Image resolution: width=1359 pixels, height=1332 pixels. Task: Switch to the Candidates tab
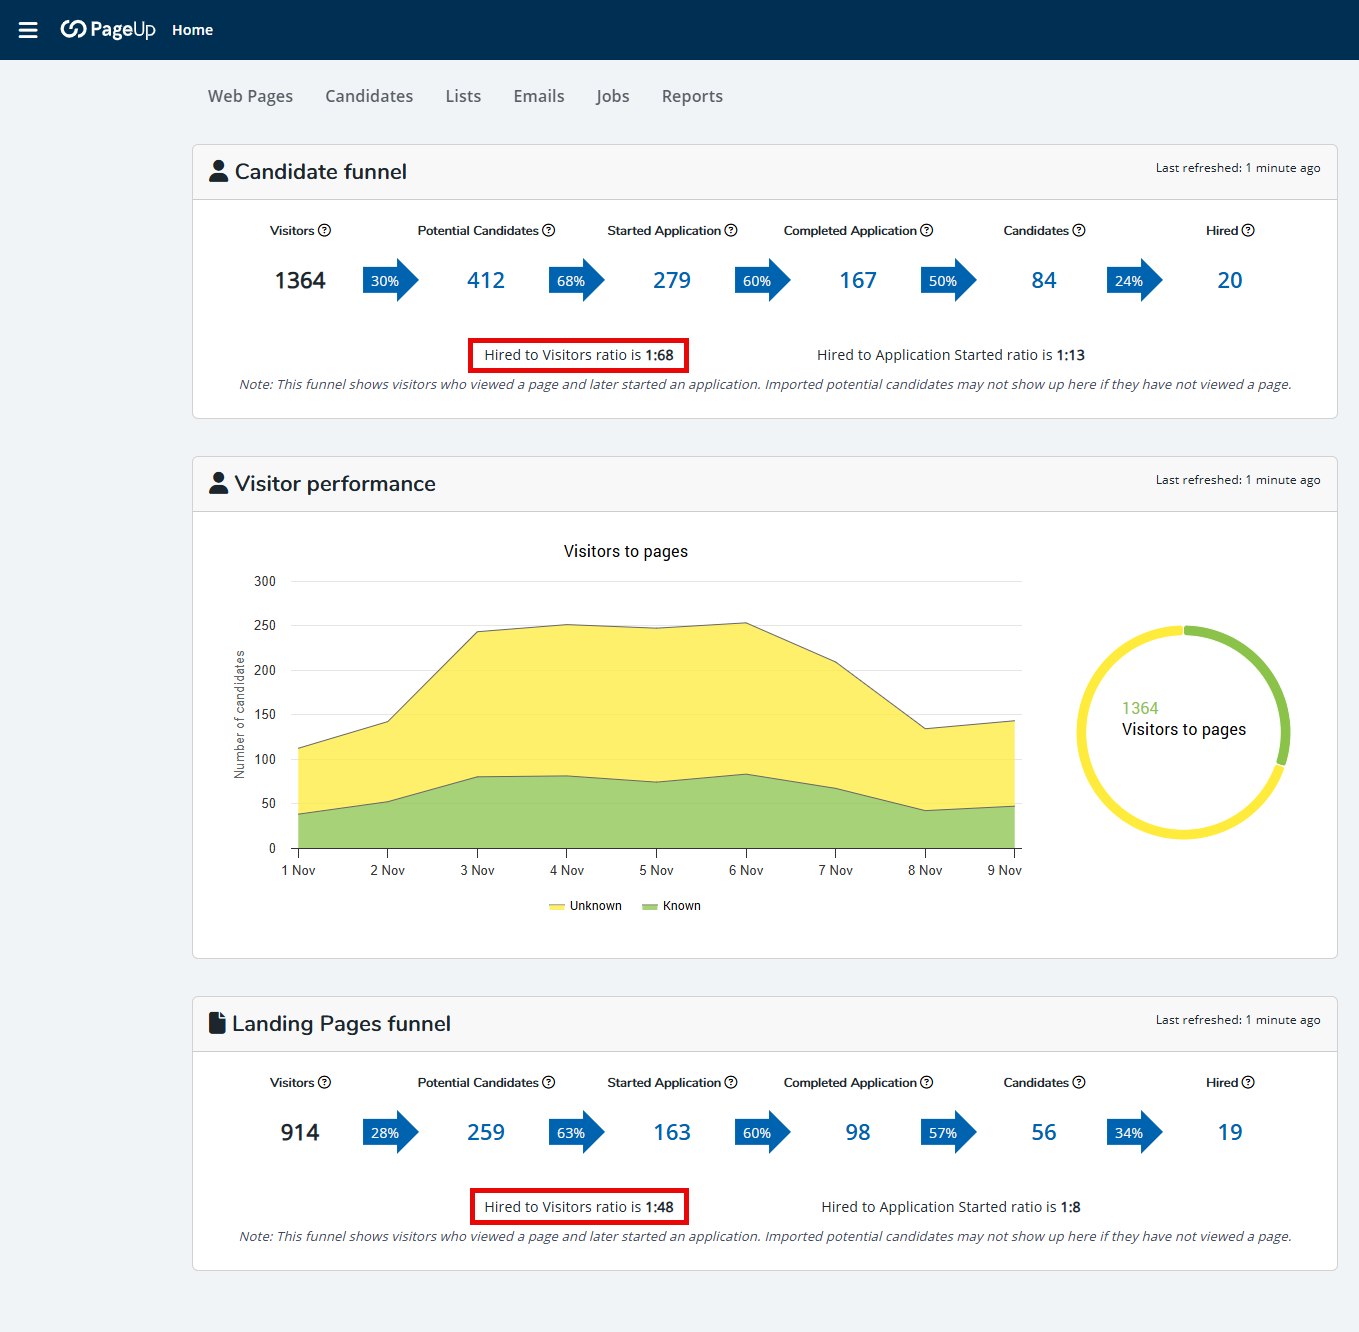pyautogui.click(x=369, y=96)
